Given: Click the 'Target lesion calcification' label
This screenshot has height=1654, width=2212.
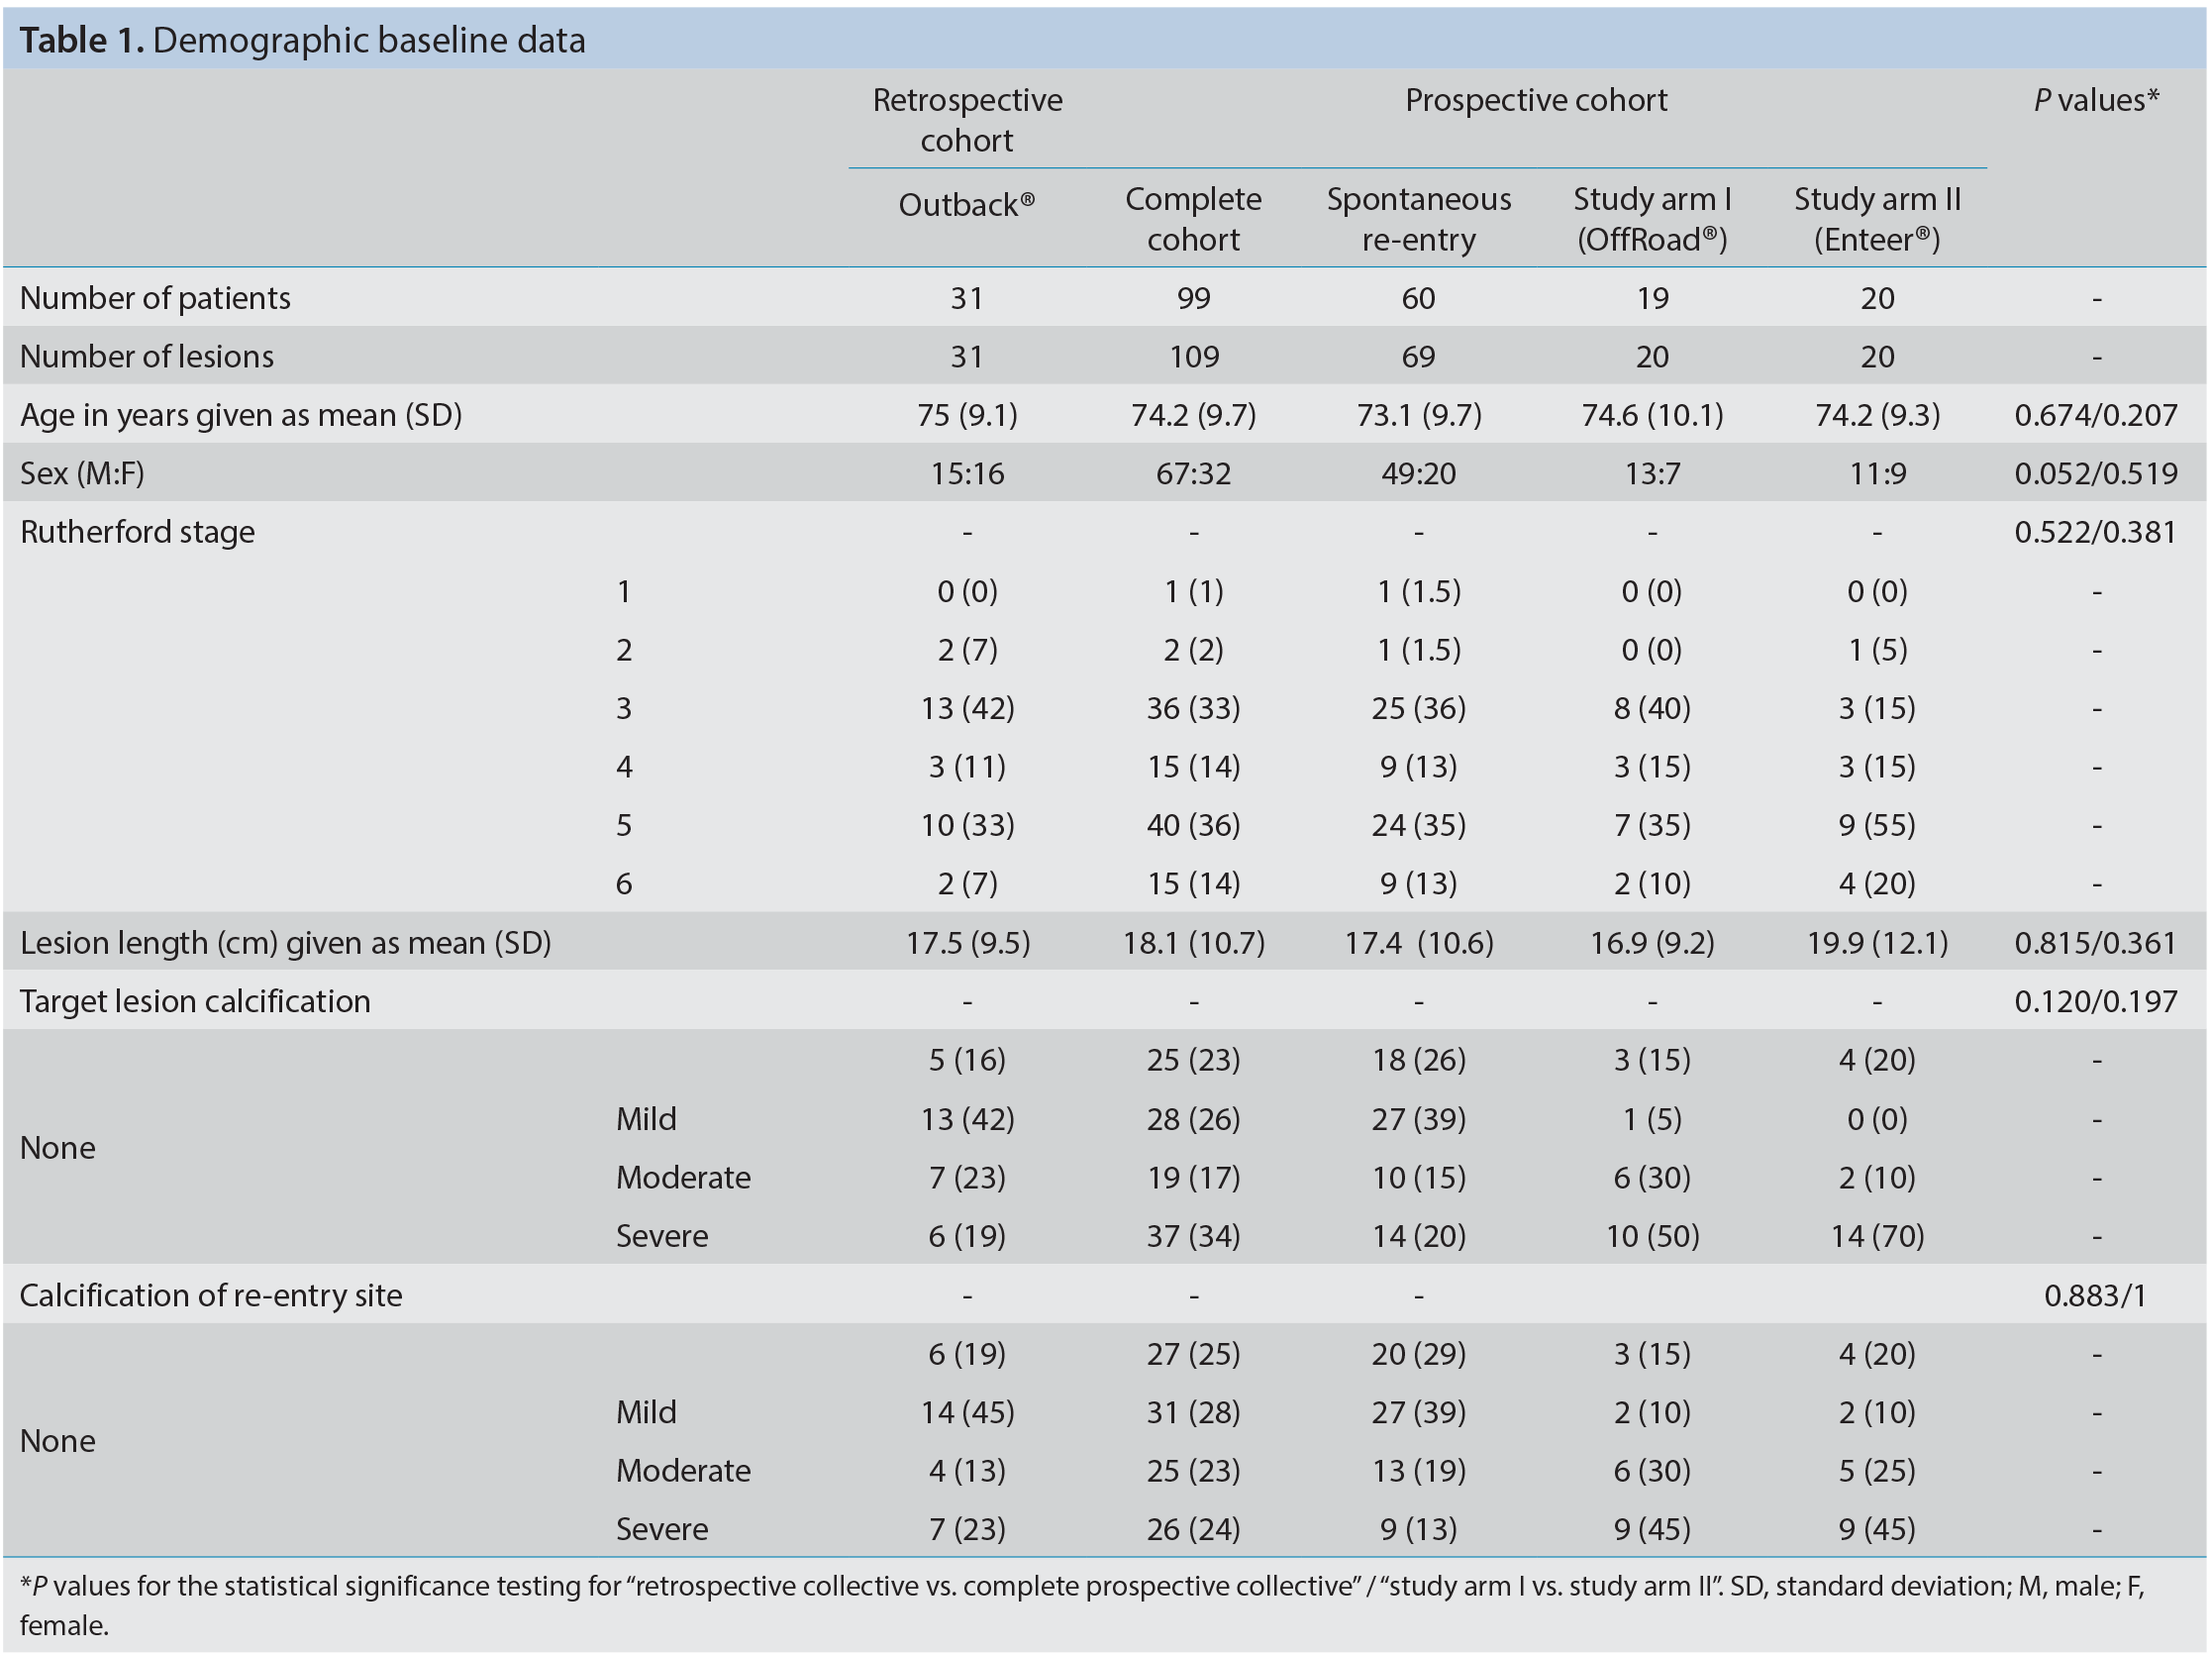Looking at the screenshot, I should 195,1001.
